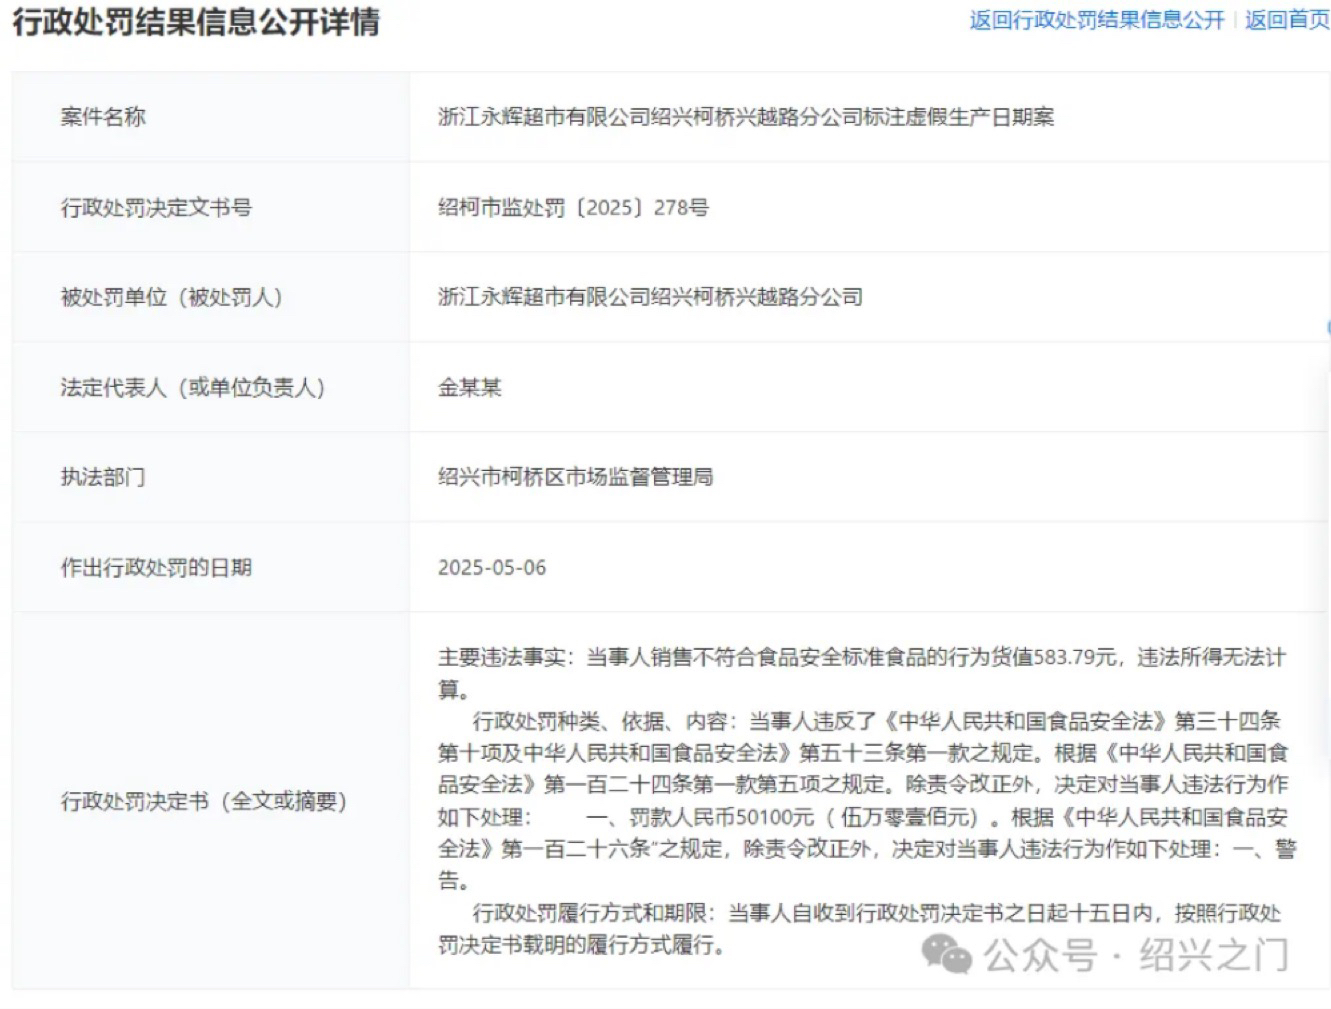Click the paragraph starting 行政处罚种类、依据、内容

[x=866, y=801]
